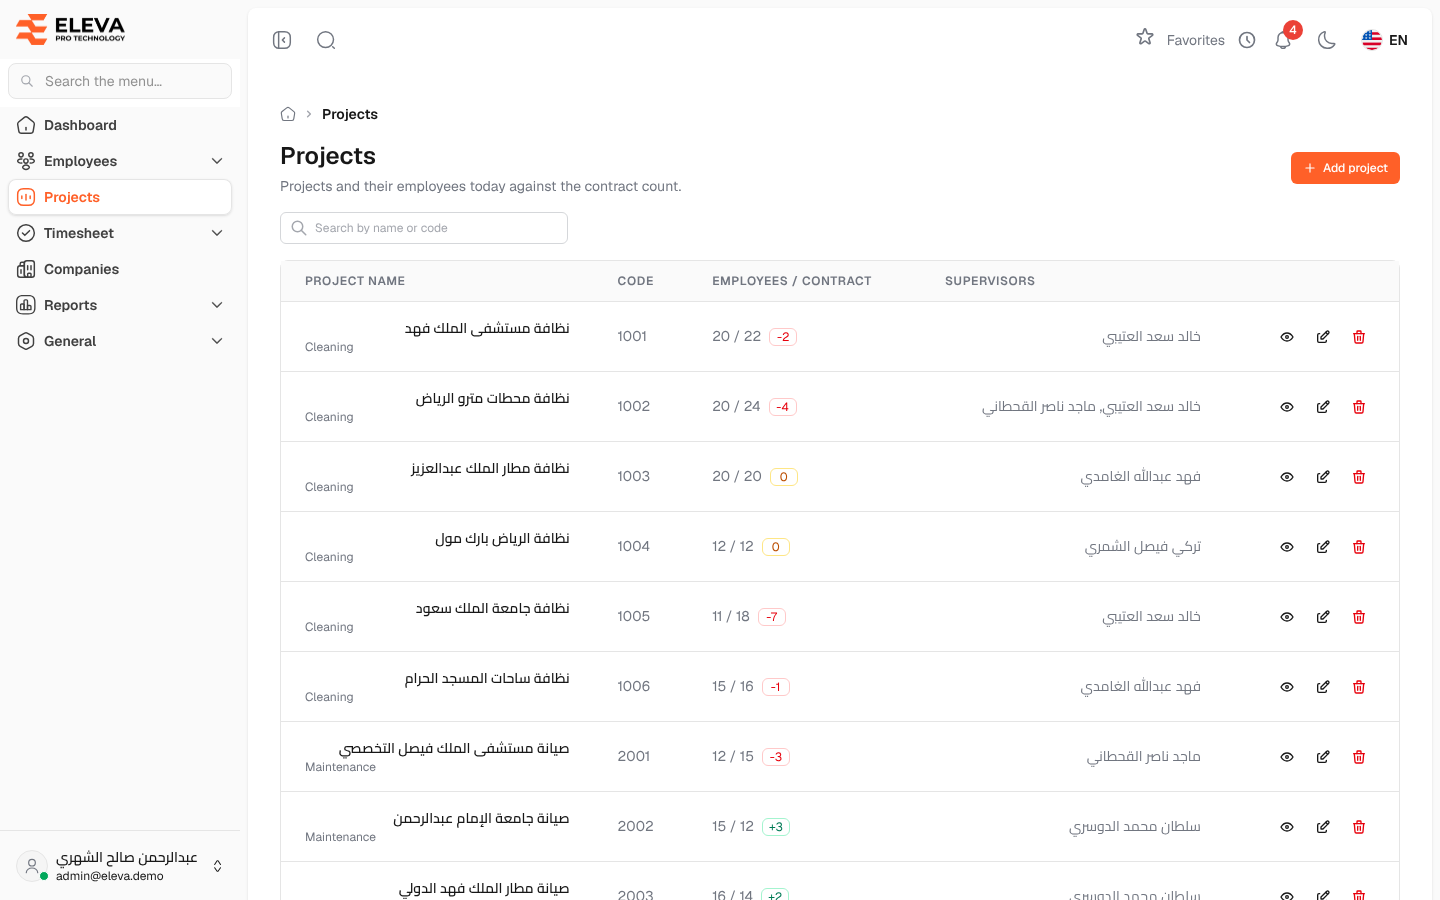Image resolution: width=1440 pixels, height=900 pixels.
Task: Expand the Reports chevron
Action: coord(217,305)
